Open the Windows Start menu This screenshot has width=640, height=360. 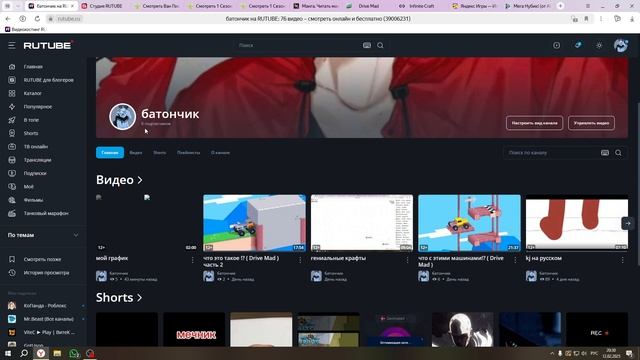[8, 353]
